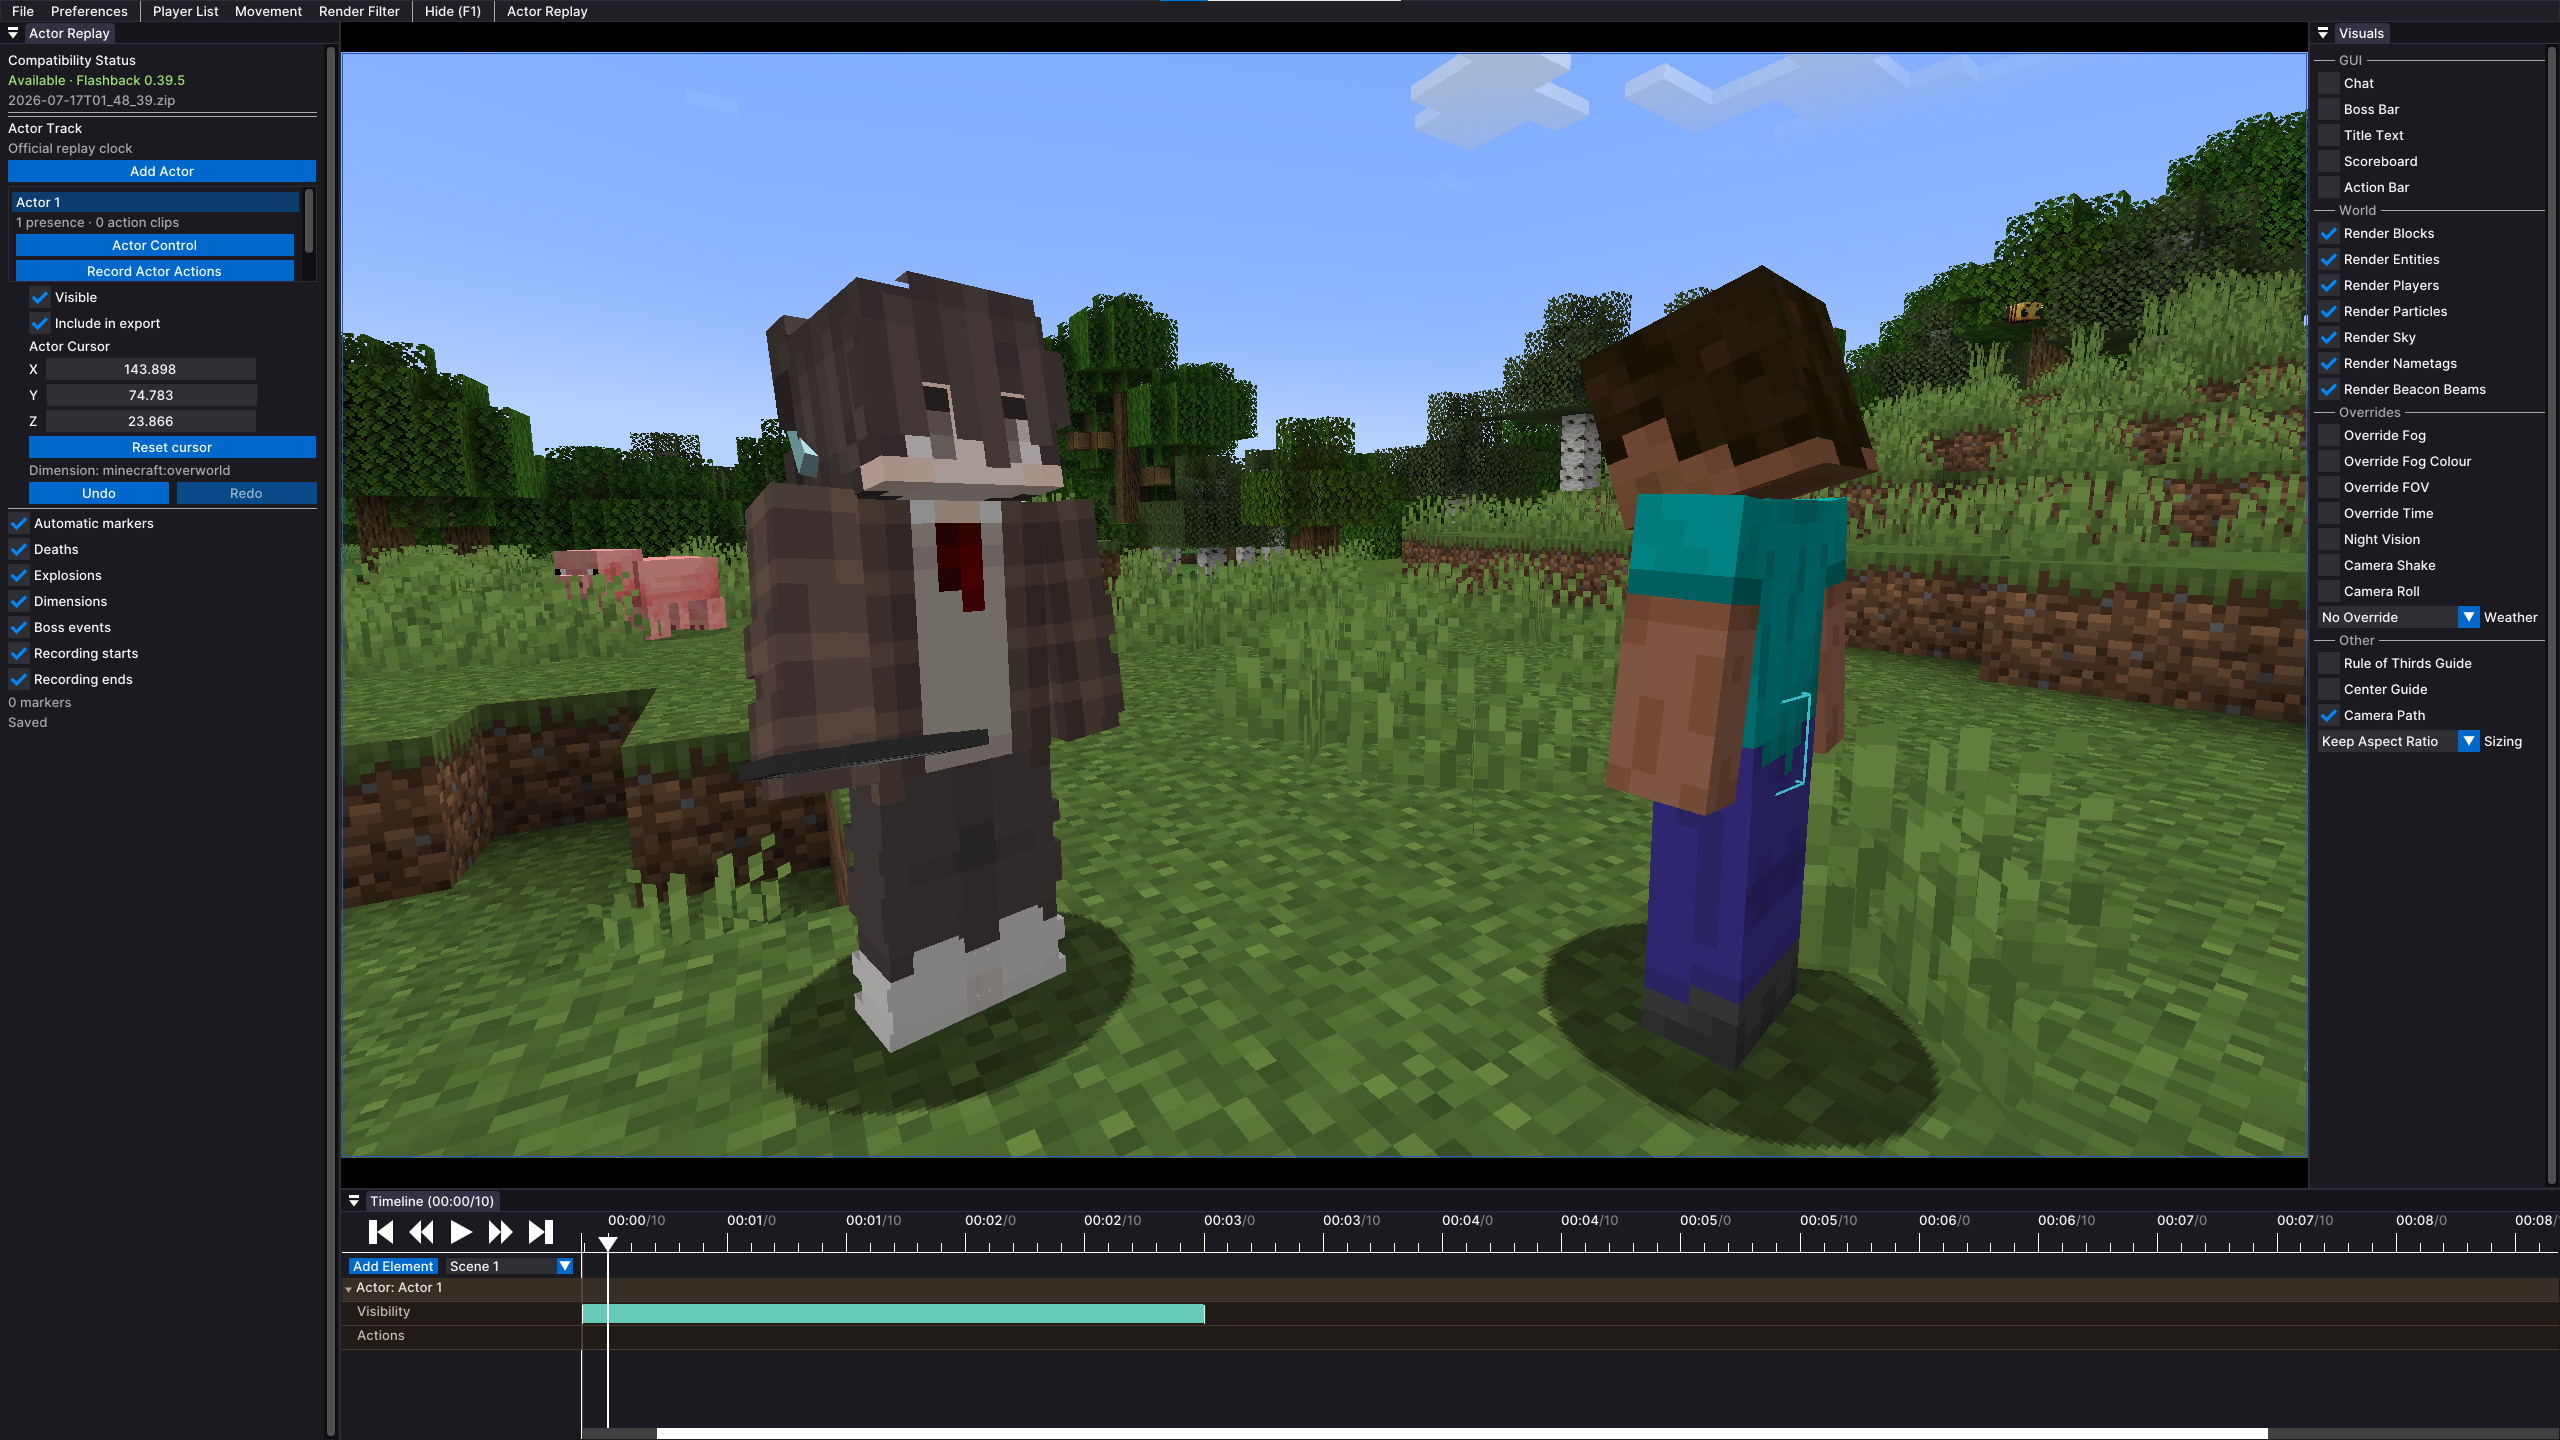Toggle the Explosions markers checkbox
The width and height of the screenshot is (2560, 1440).
coord(19,575)
